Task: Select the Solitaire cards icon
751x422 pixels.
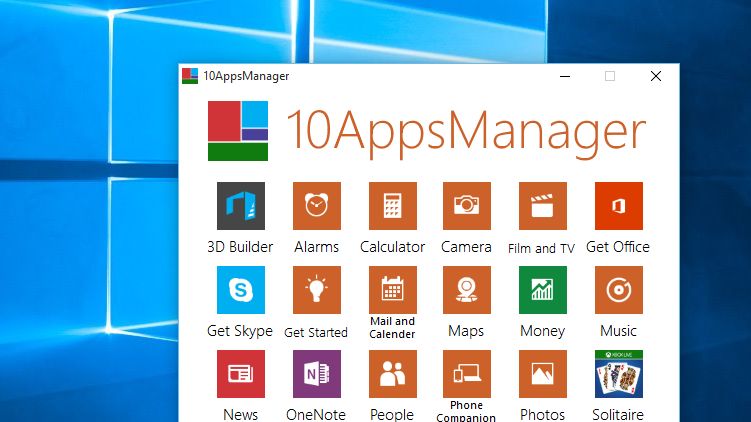Action: pos(619,374)
